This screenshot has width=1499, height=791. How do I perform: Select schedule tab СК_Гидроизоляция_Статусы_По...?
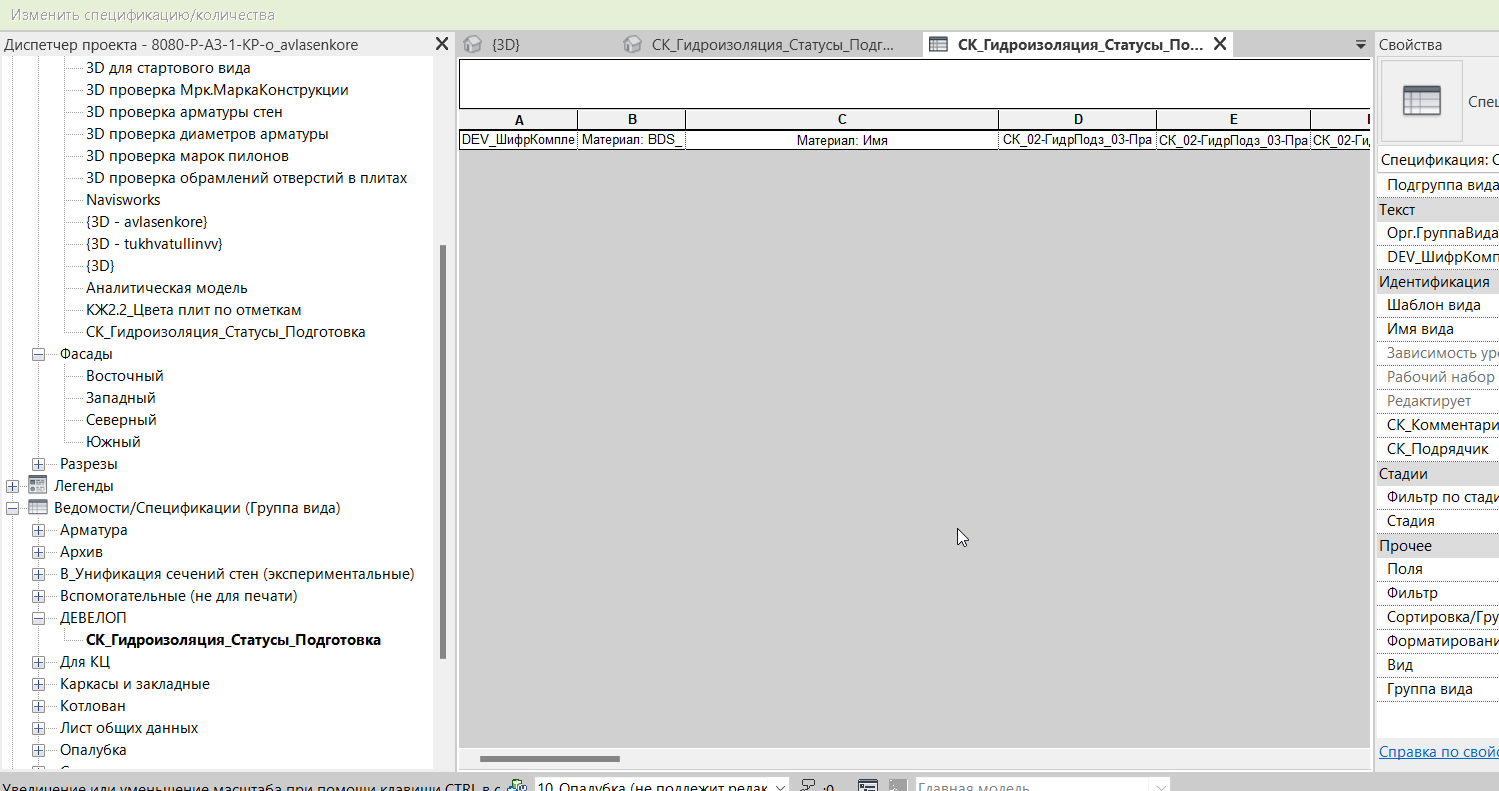pos(1080,44)
